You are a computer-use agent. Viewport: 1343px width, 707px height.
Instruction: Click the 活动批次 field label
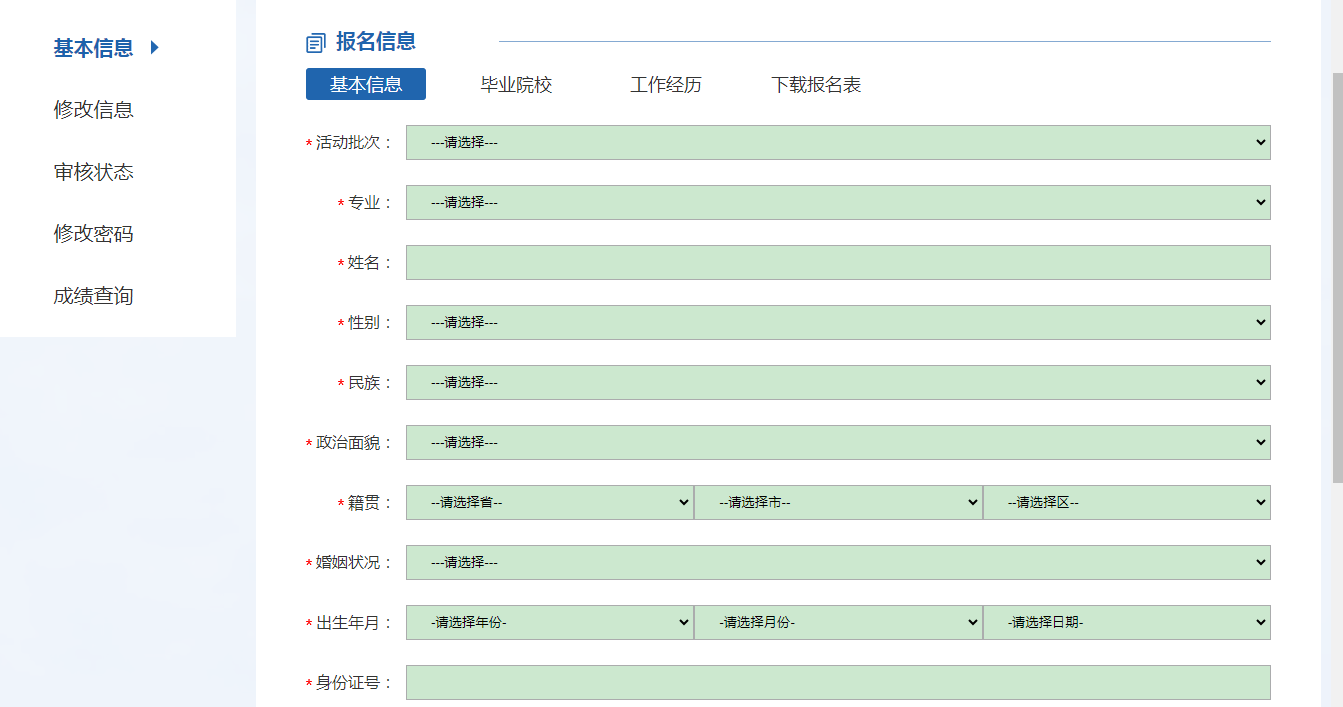[348, 143]
